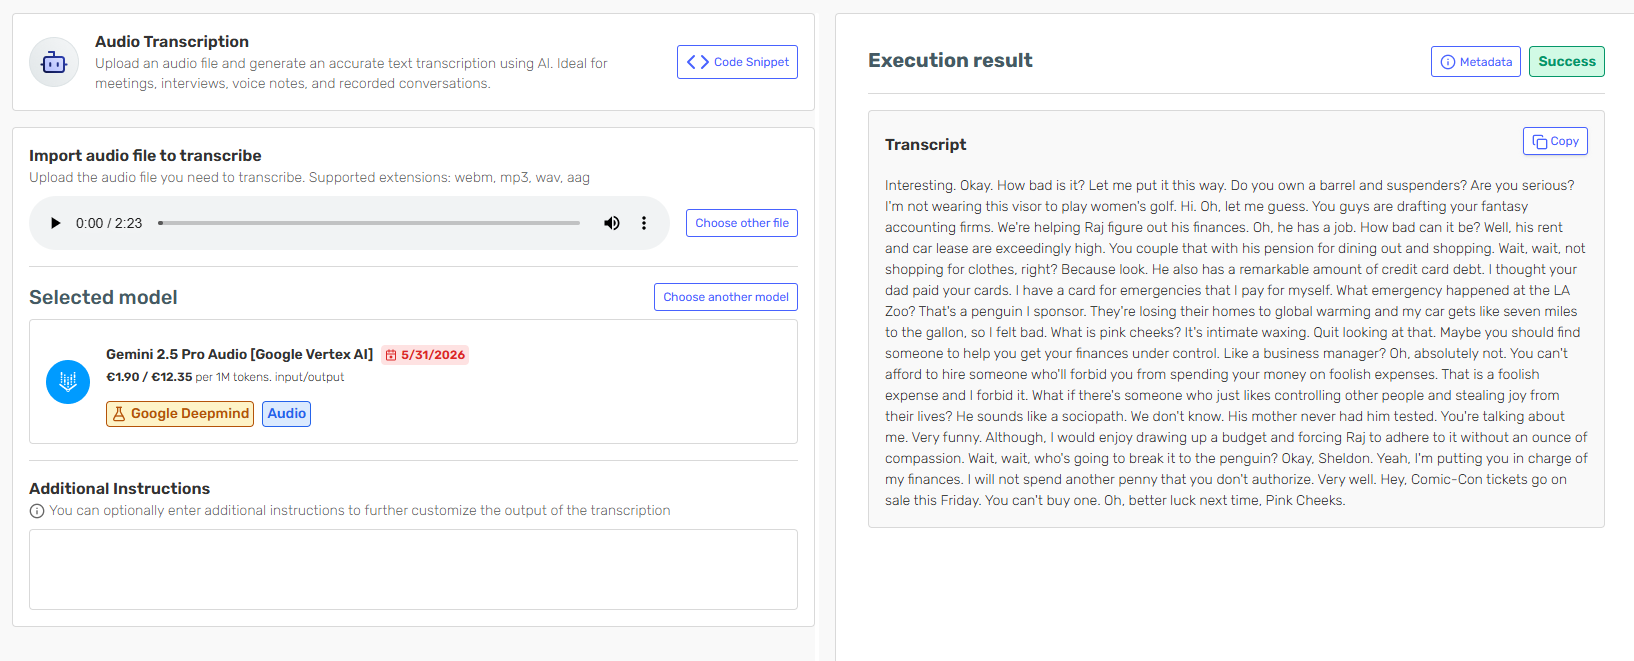Click the angle-brackets icon on Code Snippet
The image size is (1634, 661).
[697, 61]
